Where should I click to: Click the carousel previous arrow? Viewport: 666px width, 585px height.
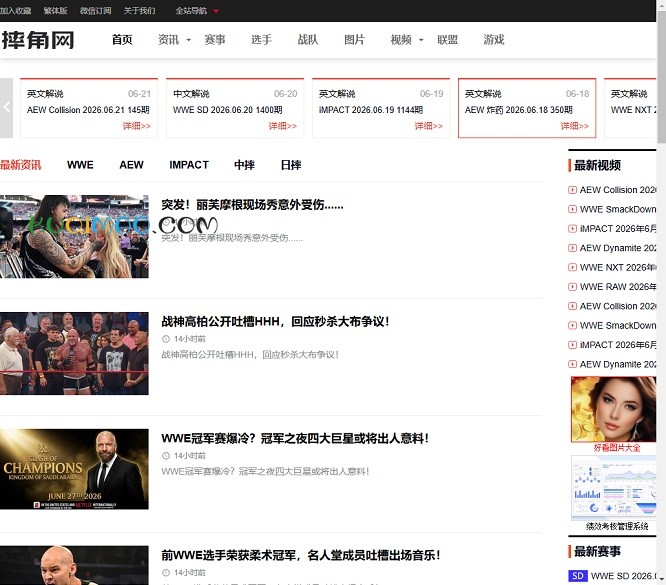(6, 107)
